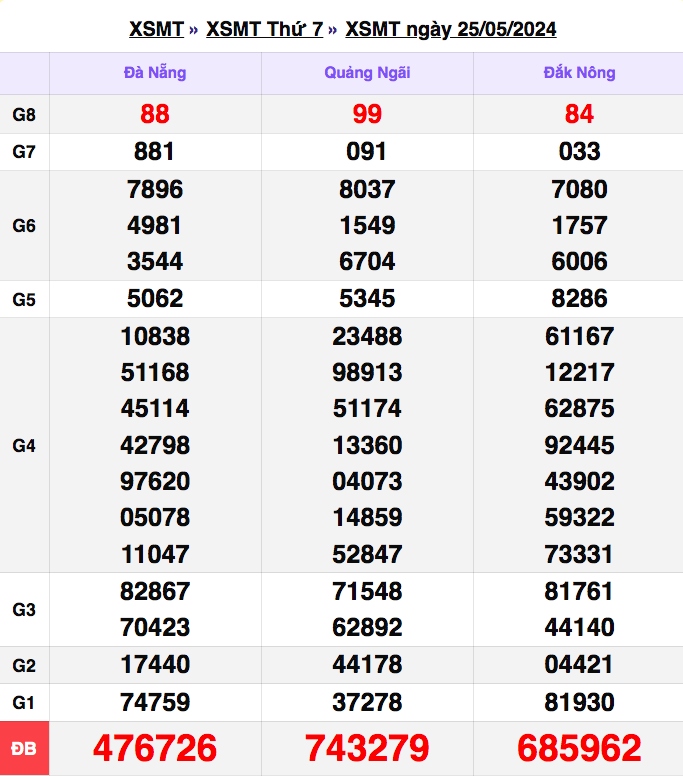Viewport: 683px width, 776px height.
Task: Select Đà Nẵng special prize 476726
Action: pos(155,748)
